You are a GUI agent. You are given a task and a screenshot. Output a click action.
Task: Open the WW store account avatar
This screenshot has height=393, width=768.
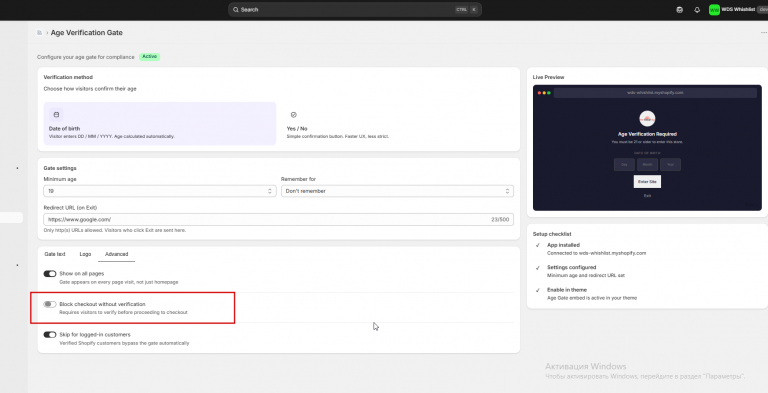[714, 10]
